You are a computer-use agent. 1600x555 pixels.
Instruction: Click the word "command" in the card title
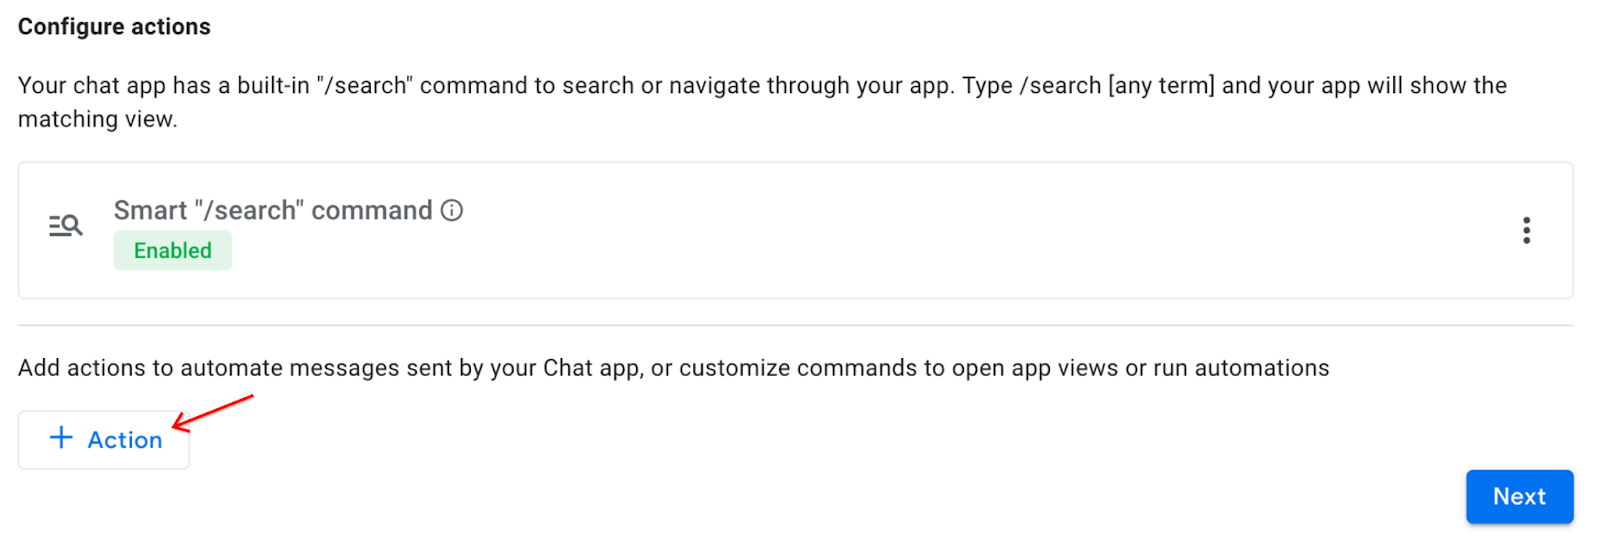click(372, 210)
